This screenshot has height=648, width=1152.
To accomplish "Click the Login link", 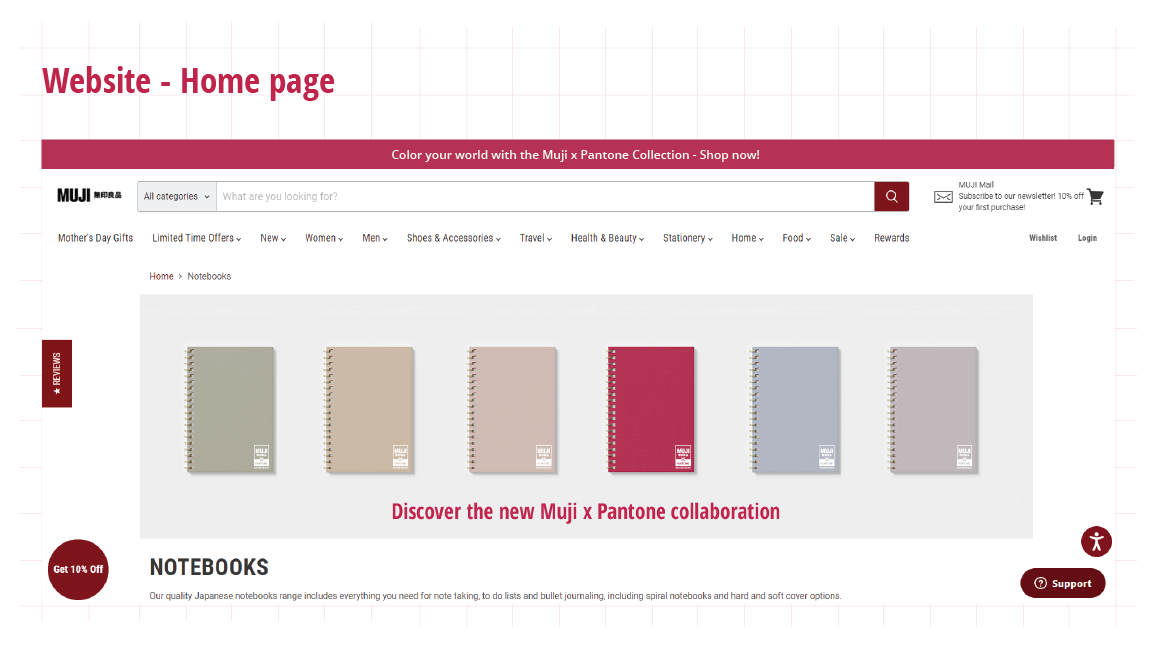I will (x=1087, y=238).
